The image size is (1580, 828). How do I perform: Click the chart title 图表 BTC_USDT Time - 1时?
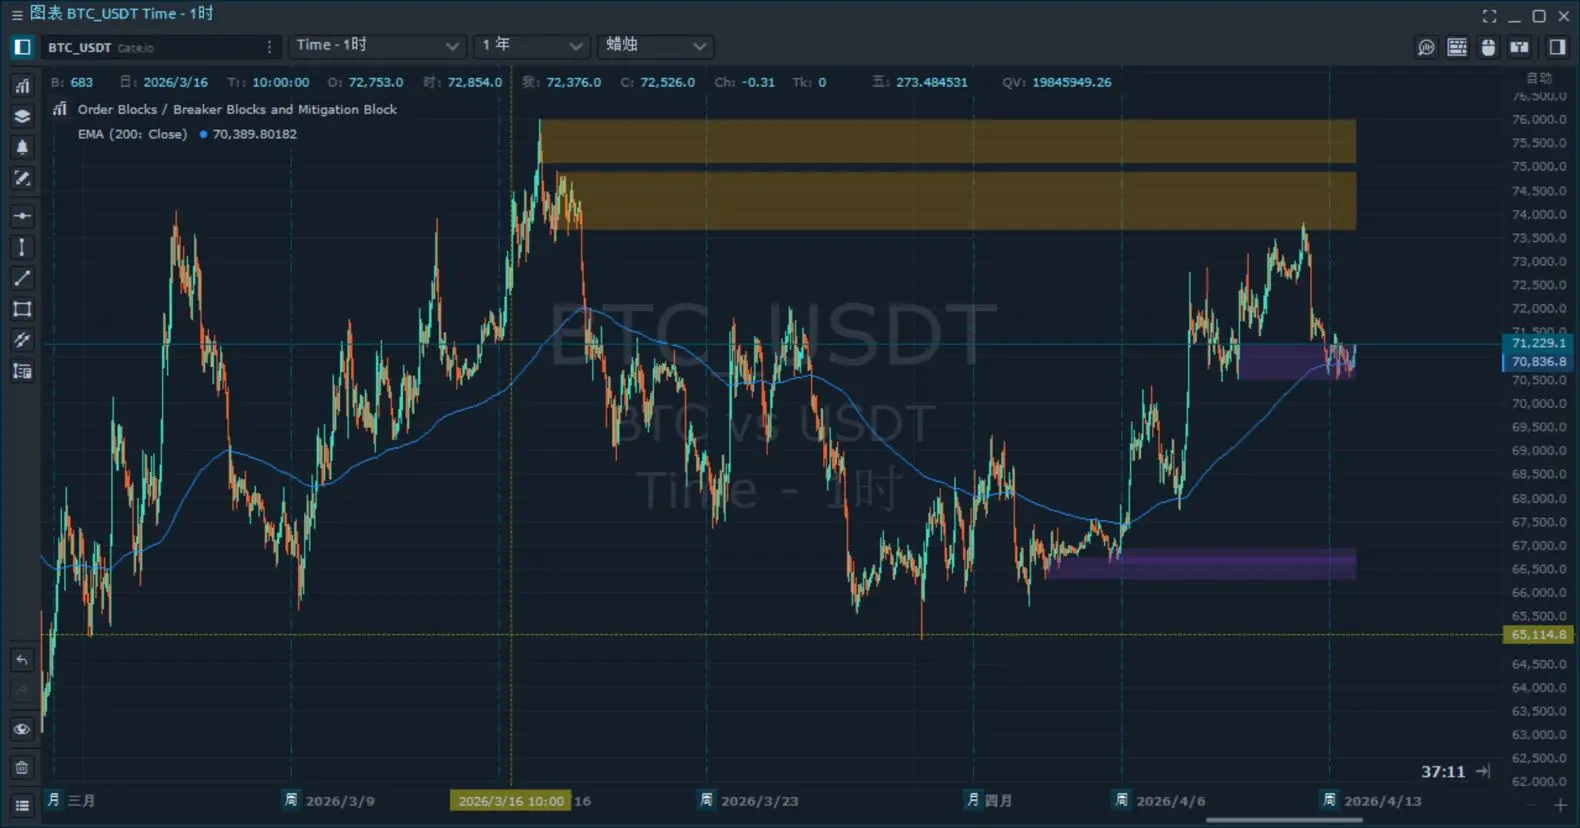121,14
